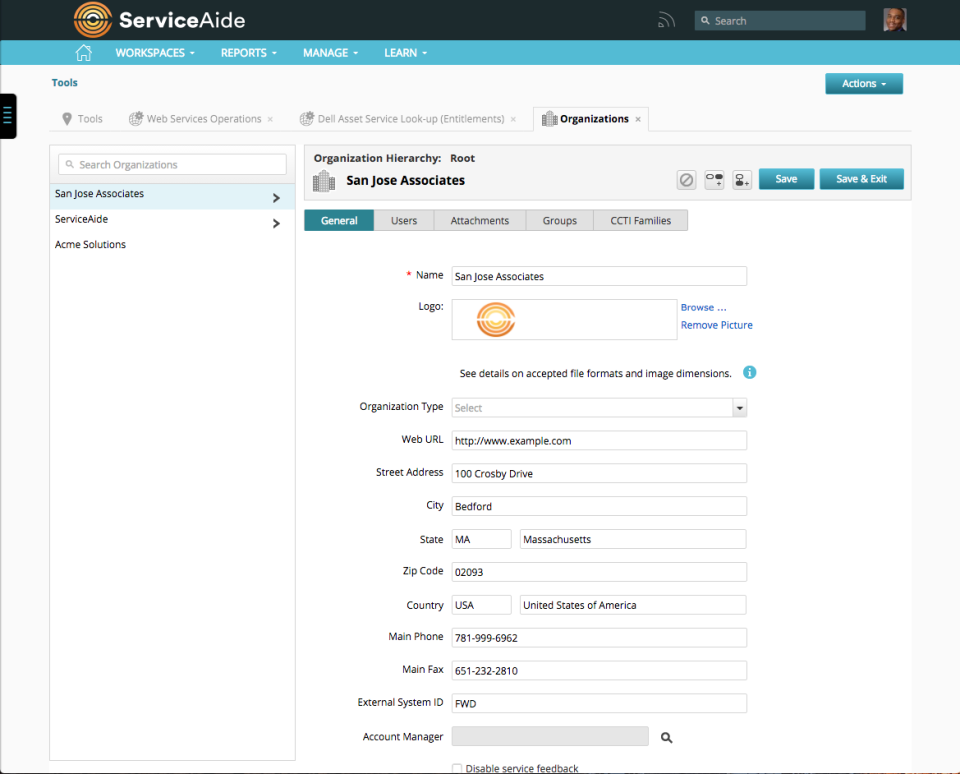960x774 pixels.
Task: Toggle Disable service feedback checkbox
Action: [x=457, y=768]
